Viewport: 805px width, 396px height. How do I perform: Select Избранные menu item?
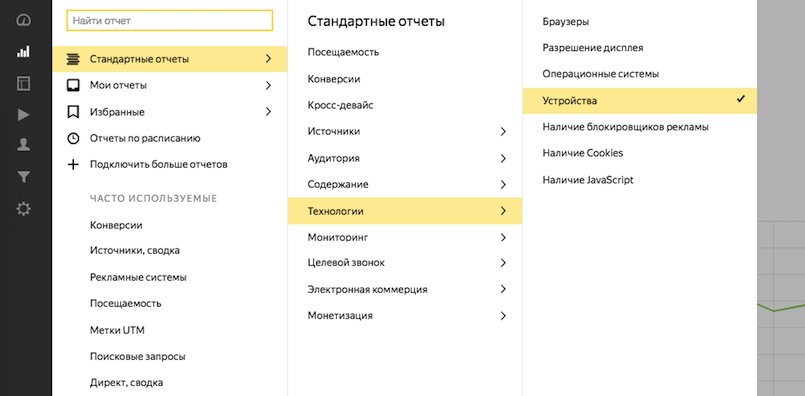169,112
